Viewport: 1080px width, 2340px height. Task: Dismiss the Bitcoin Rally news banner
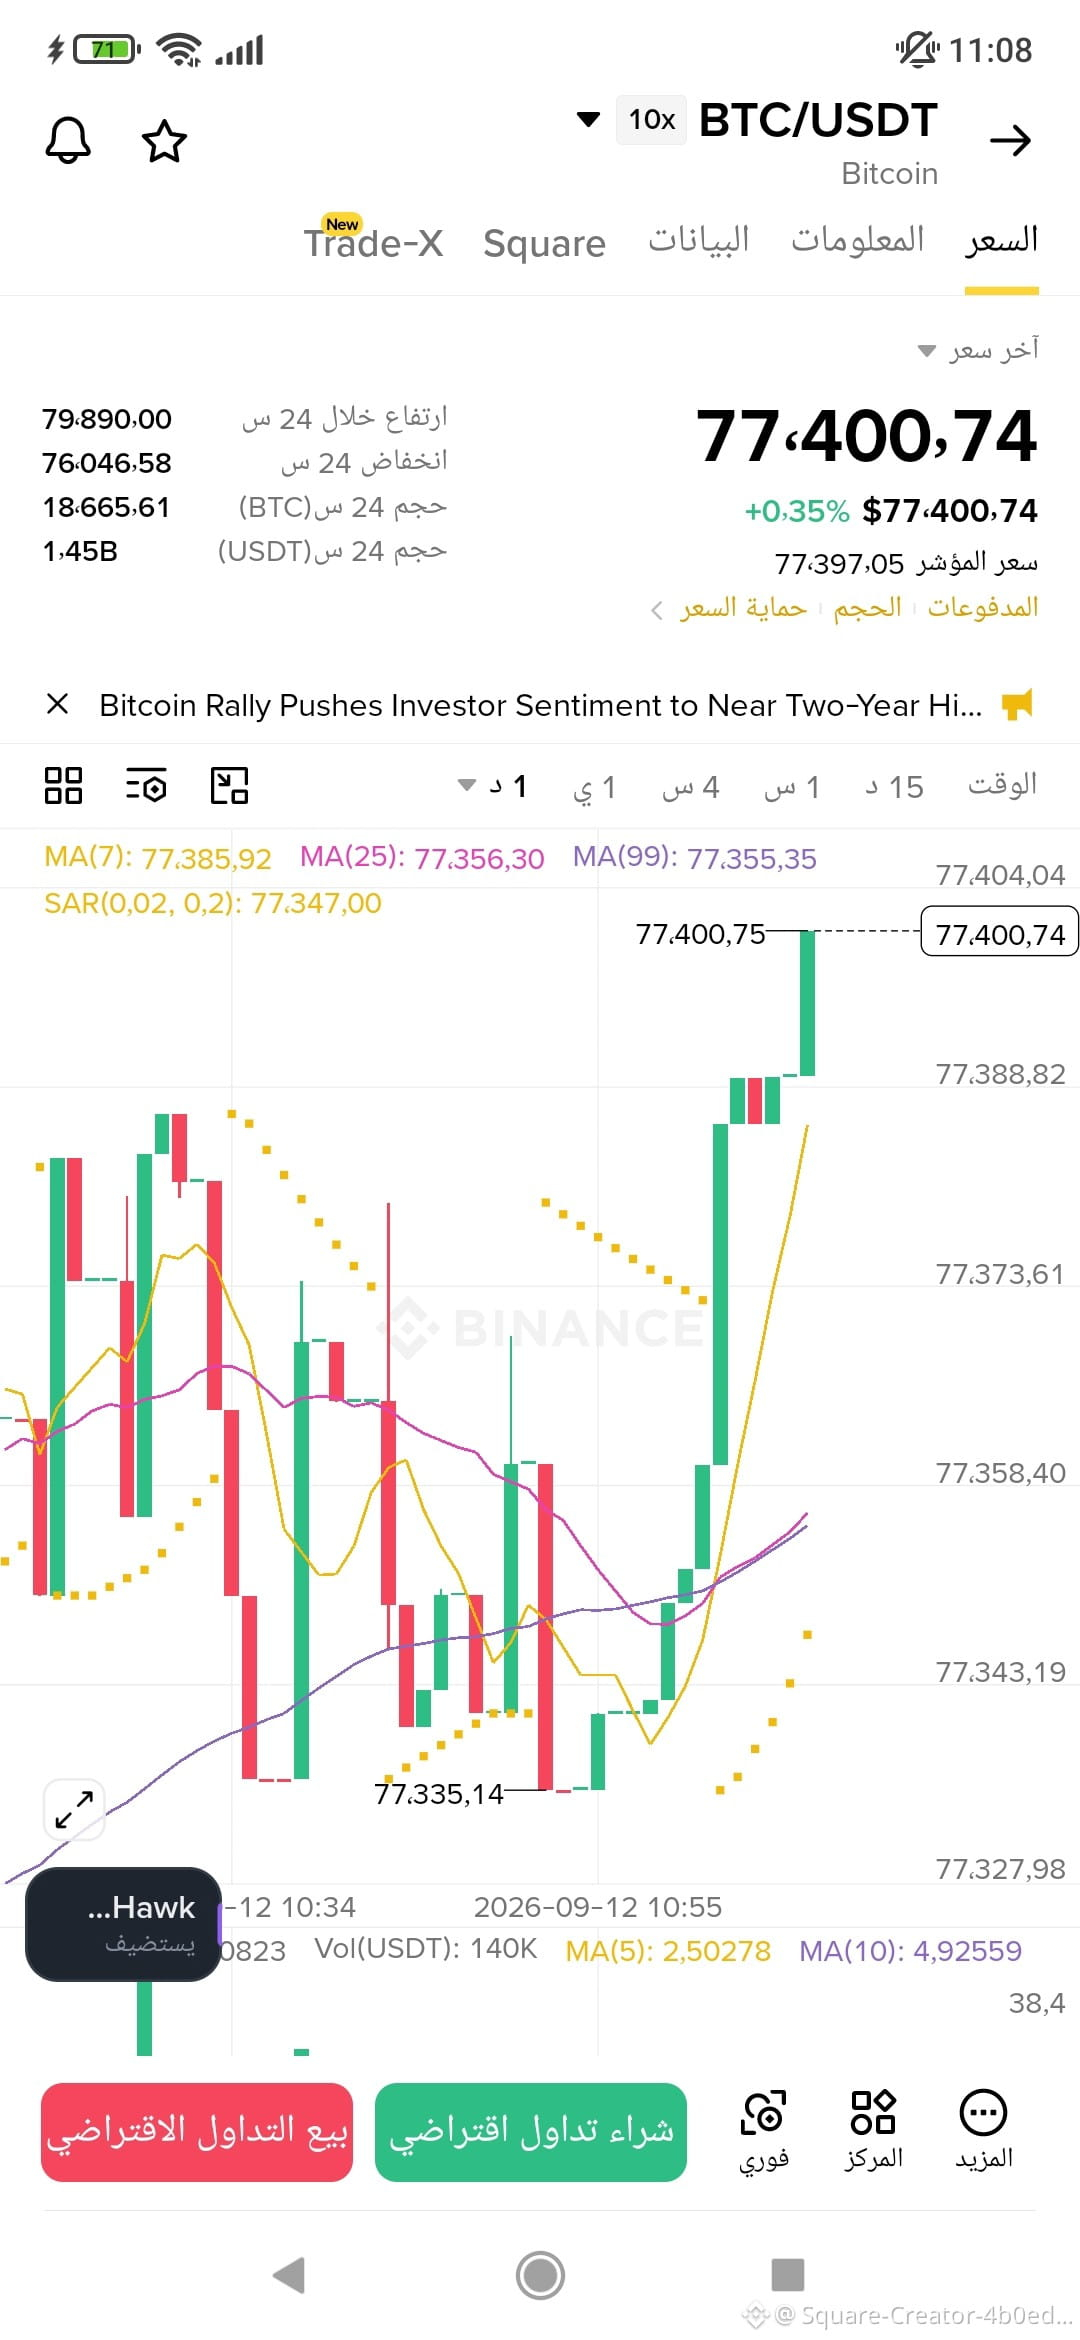pyautogui.click(x=58, y=704)
